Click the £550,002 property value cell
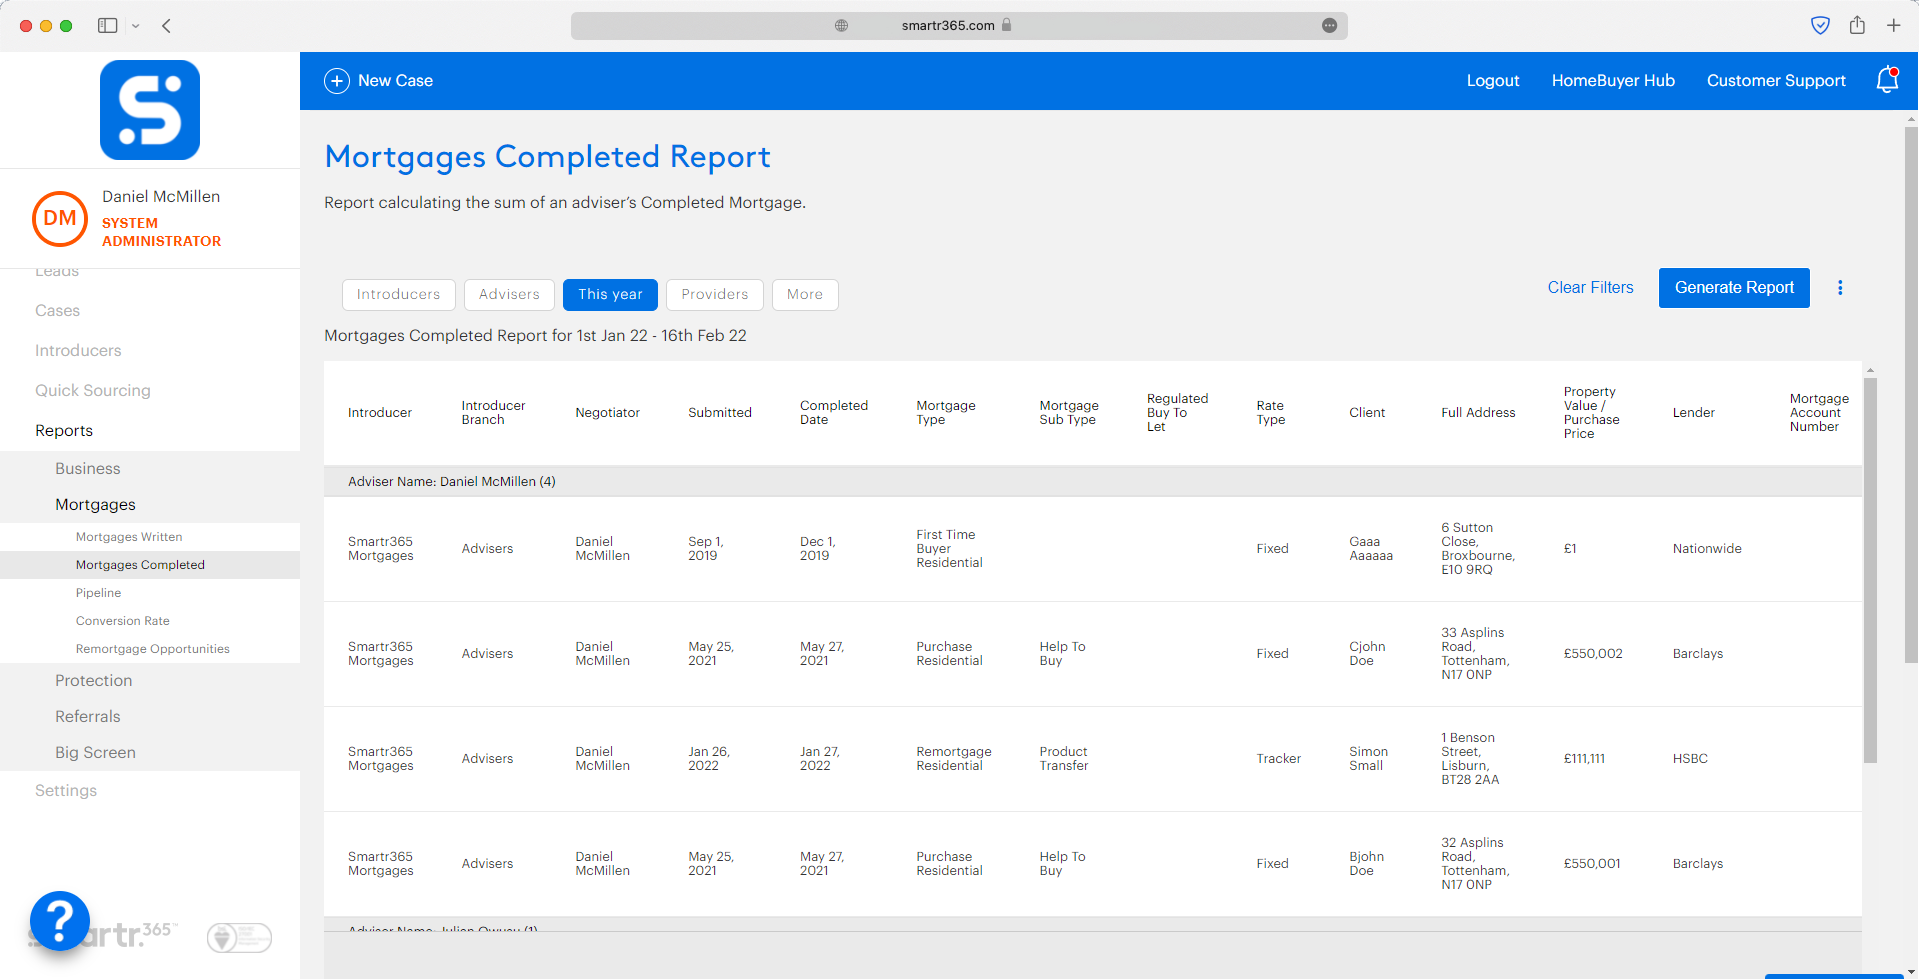The width and height of the screenshot is (1919, 979). pyautogui.click(x=1593, y=654)
